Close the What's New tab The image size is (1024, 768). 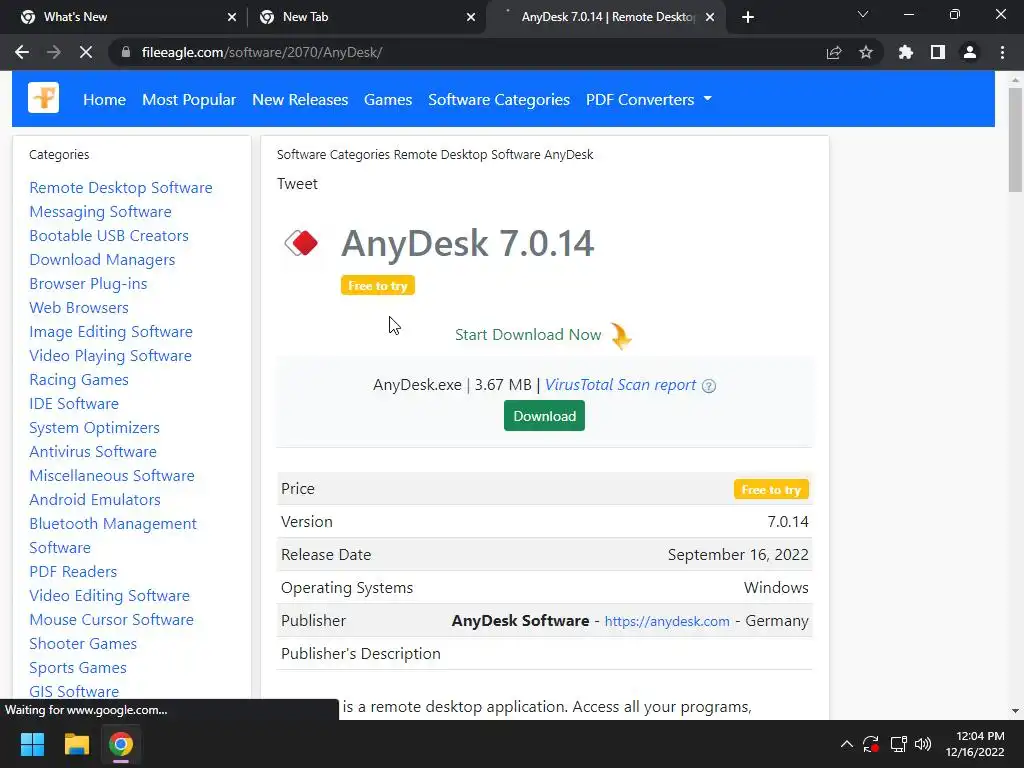click(232, 17)
